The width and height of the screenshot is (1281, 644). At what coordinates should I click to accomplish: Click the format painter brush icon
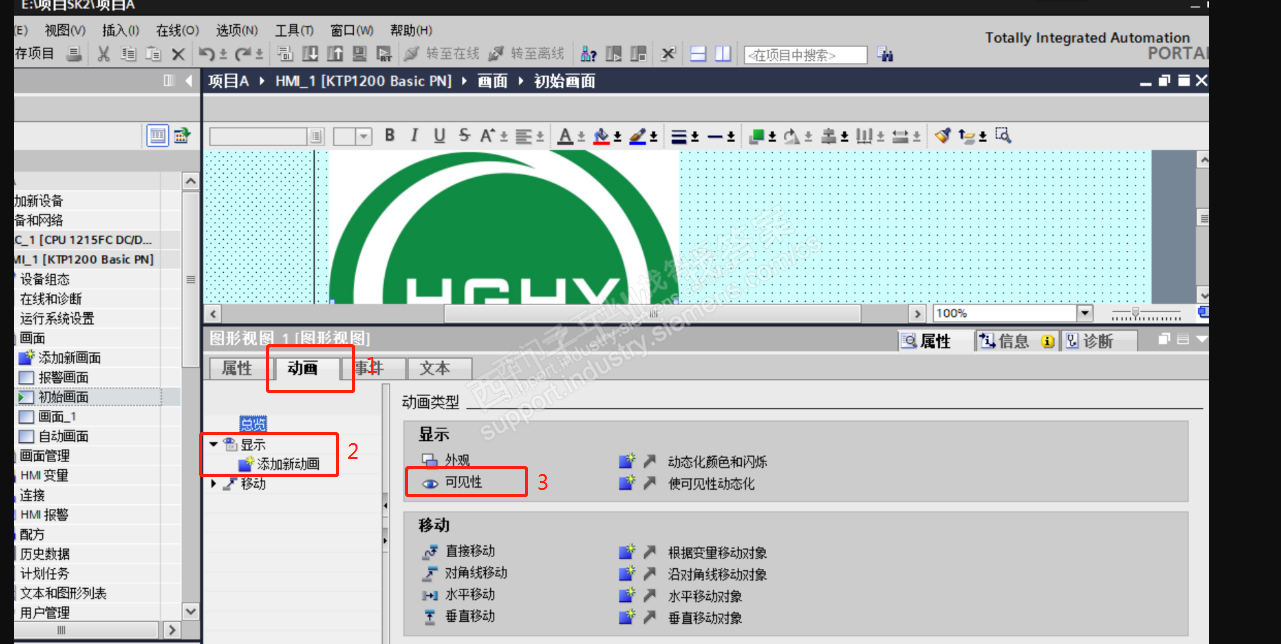pyautogui.click(x=943, y=136)
